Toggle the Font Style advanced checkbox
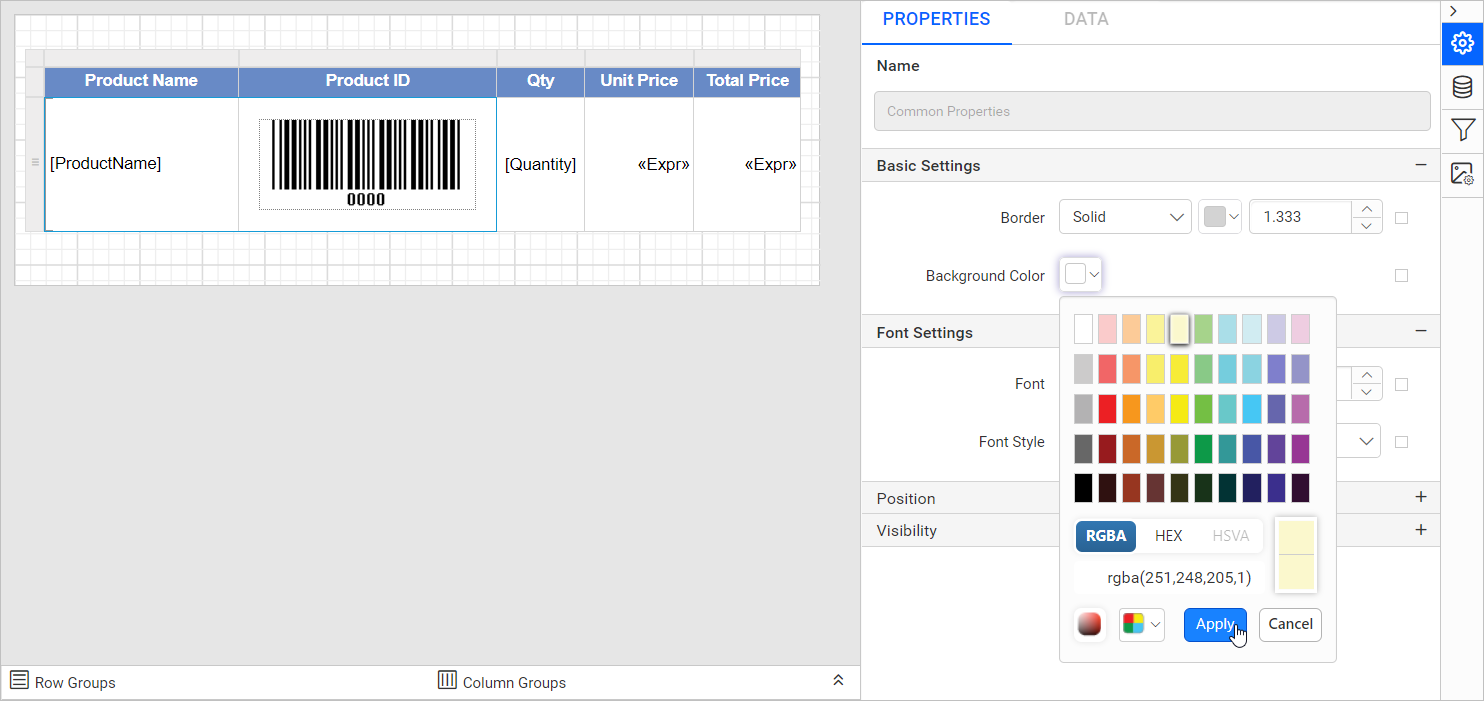1484x701 pixels. 1401,442
